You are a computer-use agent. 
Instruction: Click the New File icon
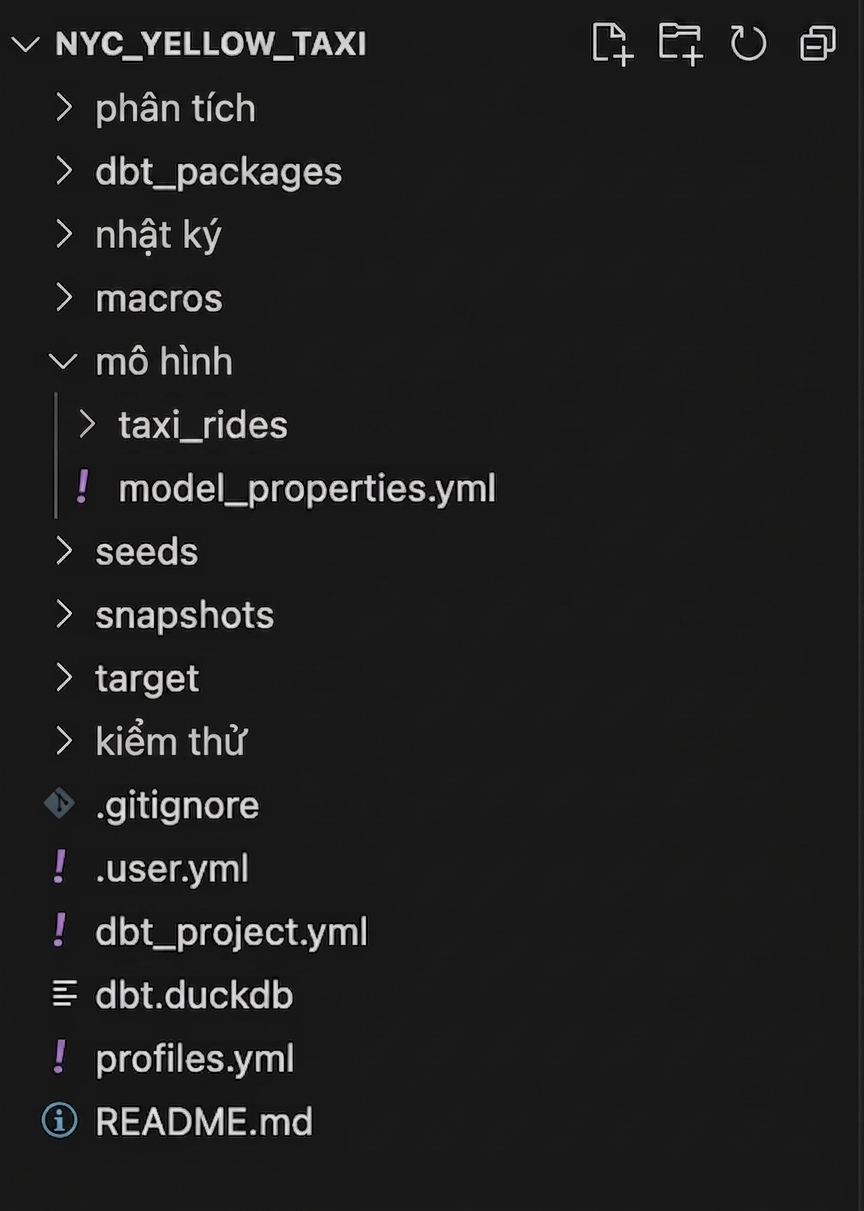point(612,44)
